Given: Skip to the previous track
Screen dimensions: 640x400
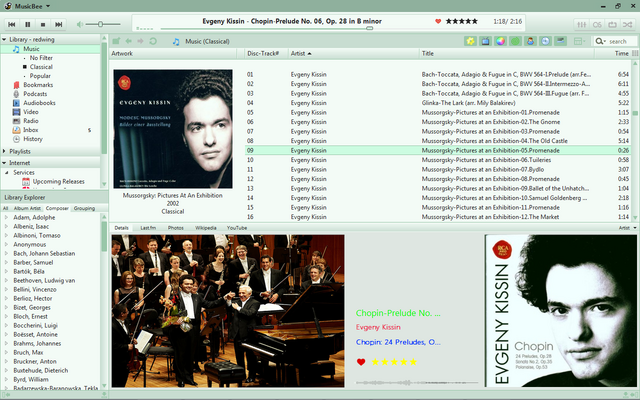Looking at the screenshot, I should [x=12, y=24].
